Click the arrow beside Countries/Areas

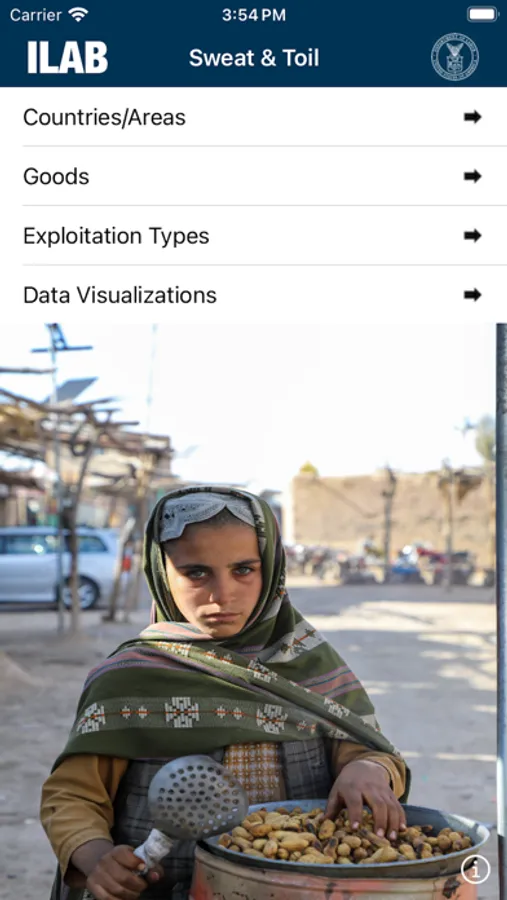pyautogui.click(x=473, y=117)
